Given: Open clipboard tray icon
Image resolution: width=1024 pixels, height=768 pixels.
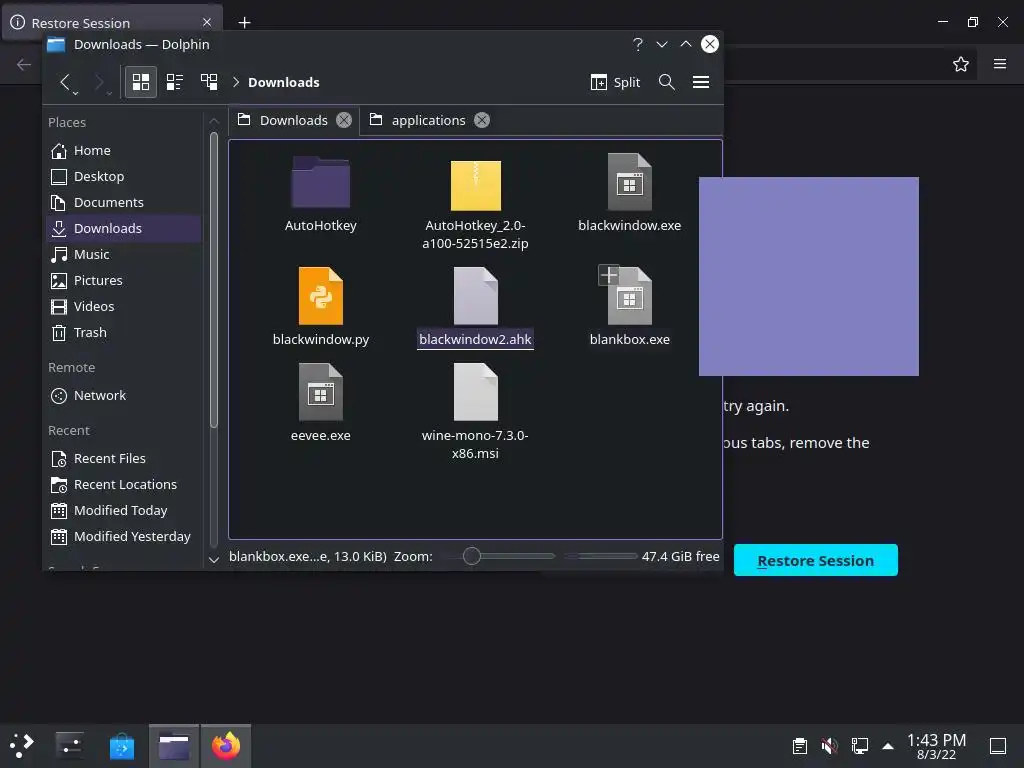Looking at the screenshot, I should 799,746.
